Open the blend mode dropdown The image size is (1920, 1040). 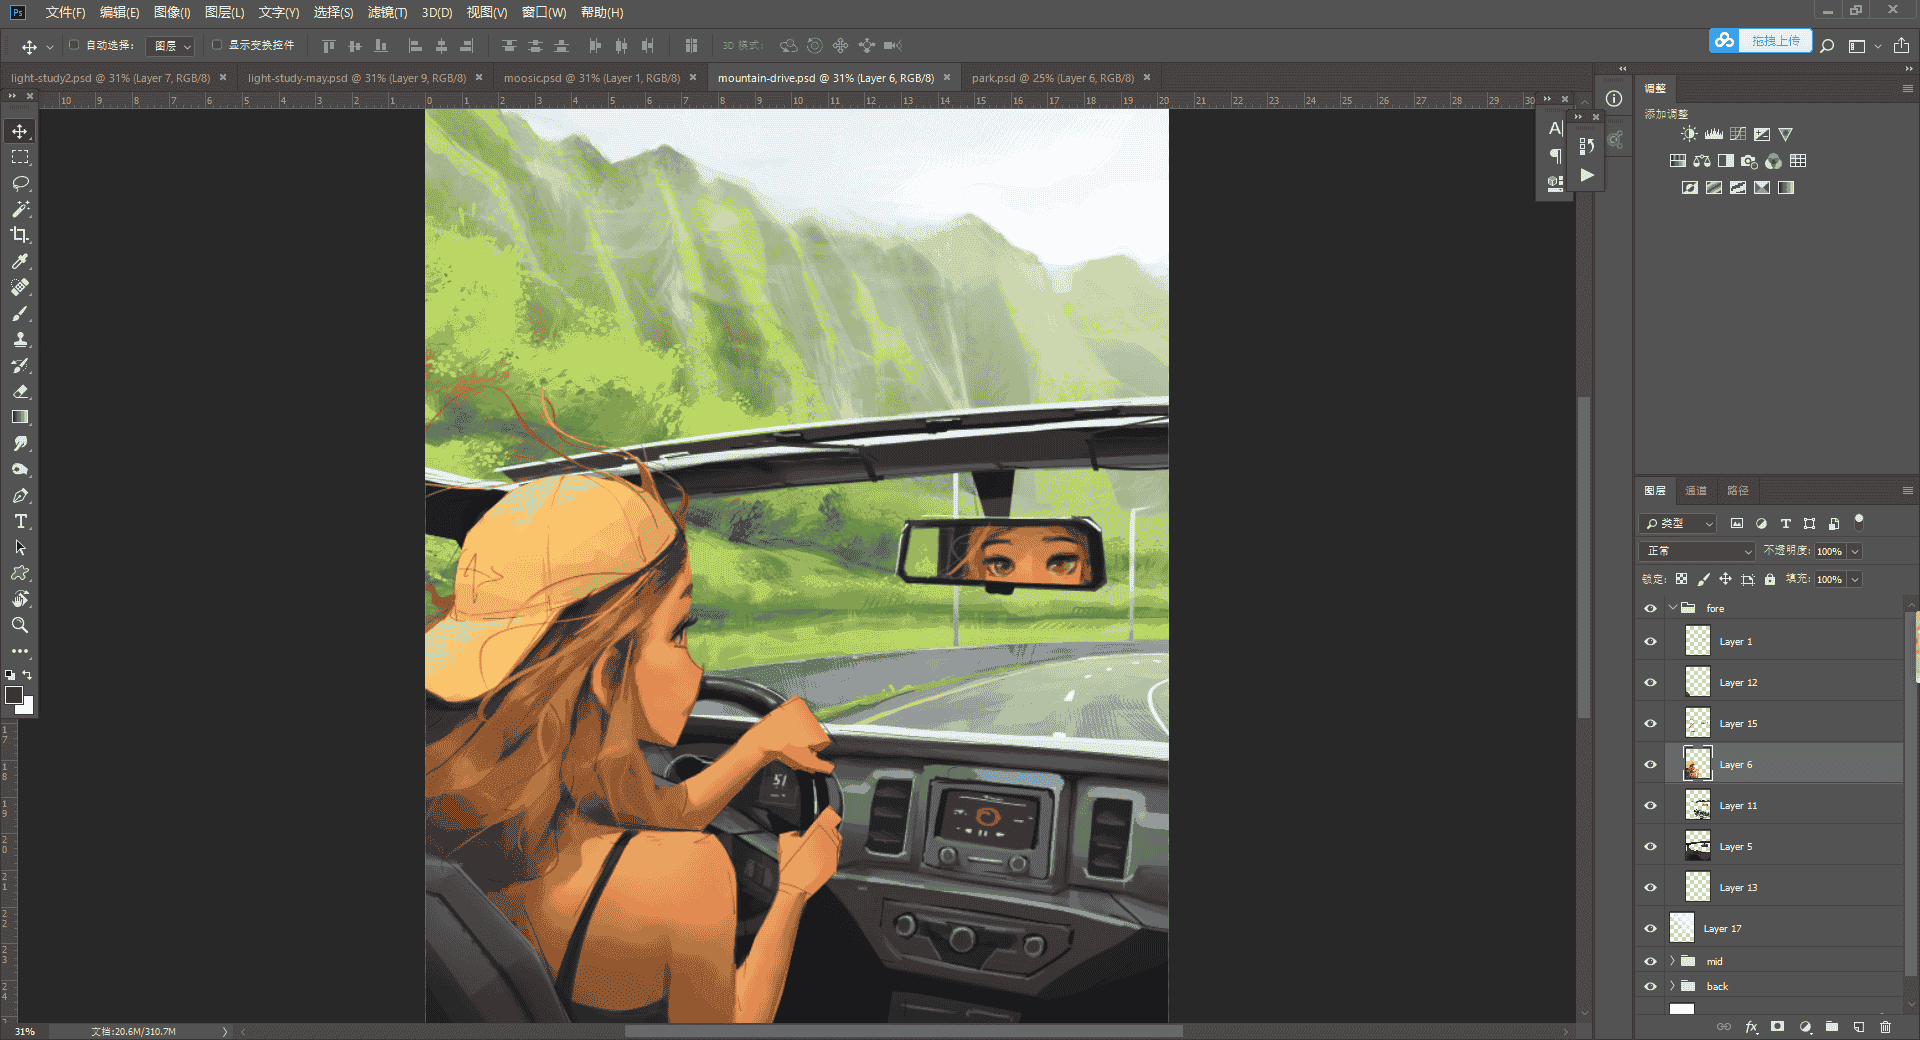[x=1697, y=551]
